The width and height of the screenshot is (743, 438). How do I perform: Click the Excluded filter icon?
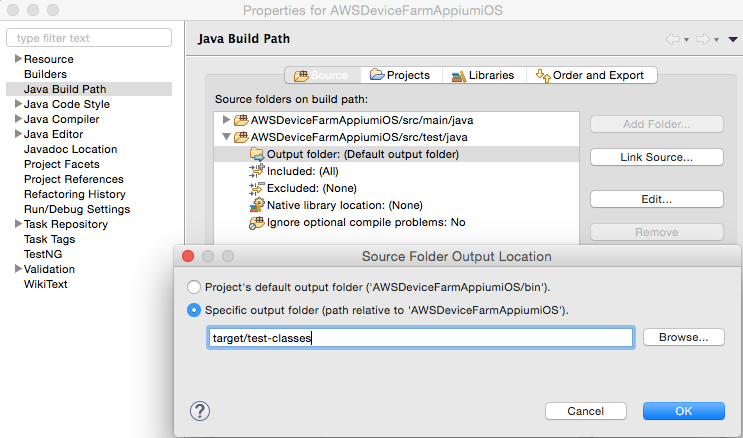click(x=257, y=188)
